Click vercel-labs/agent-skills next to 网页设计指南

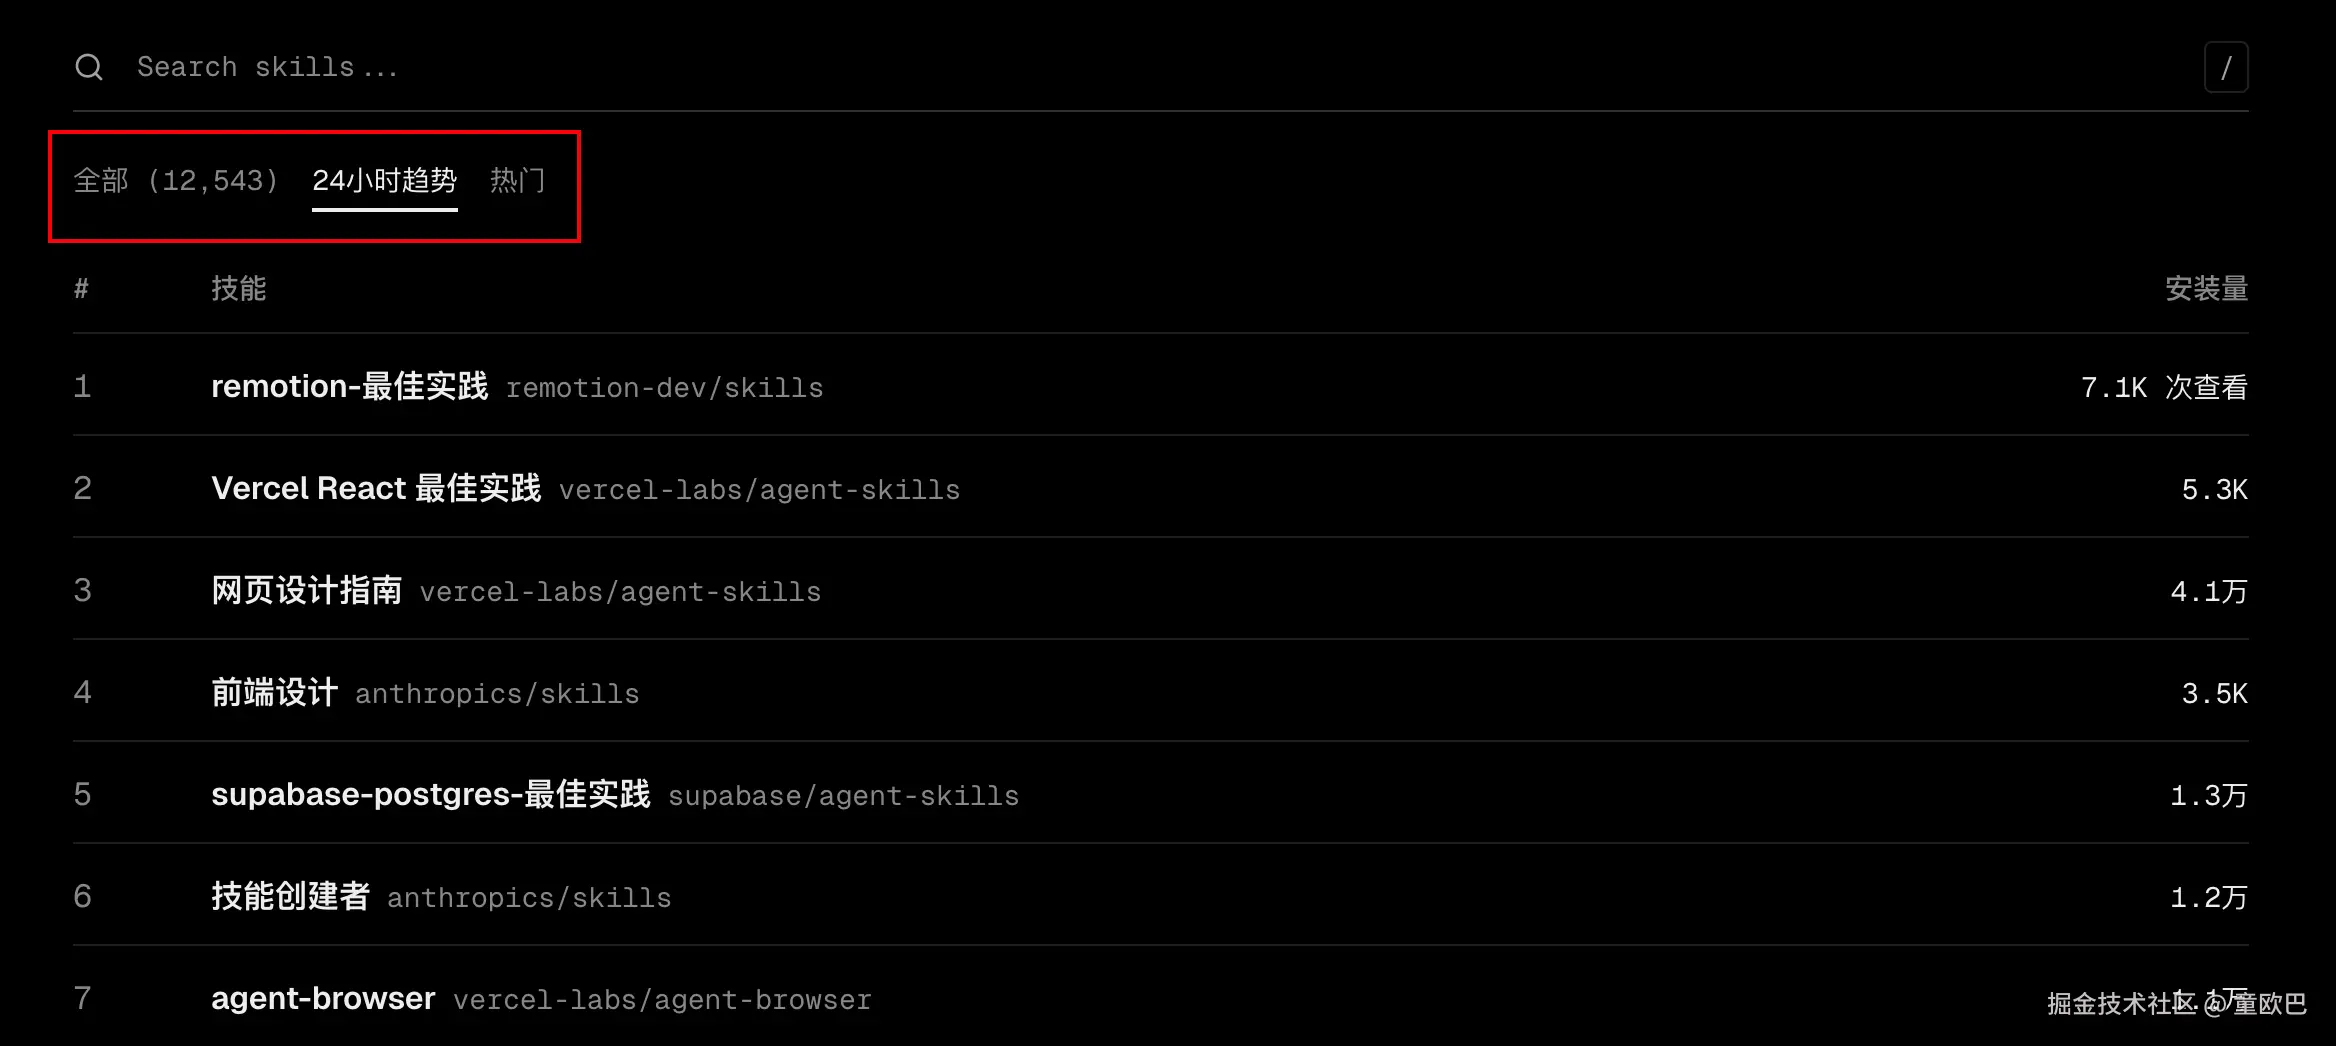620,592
